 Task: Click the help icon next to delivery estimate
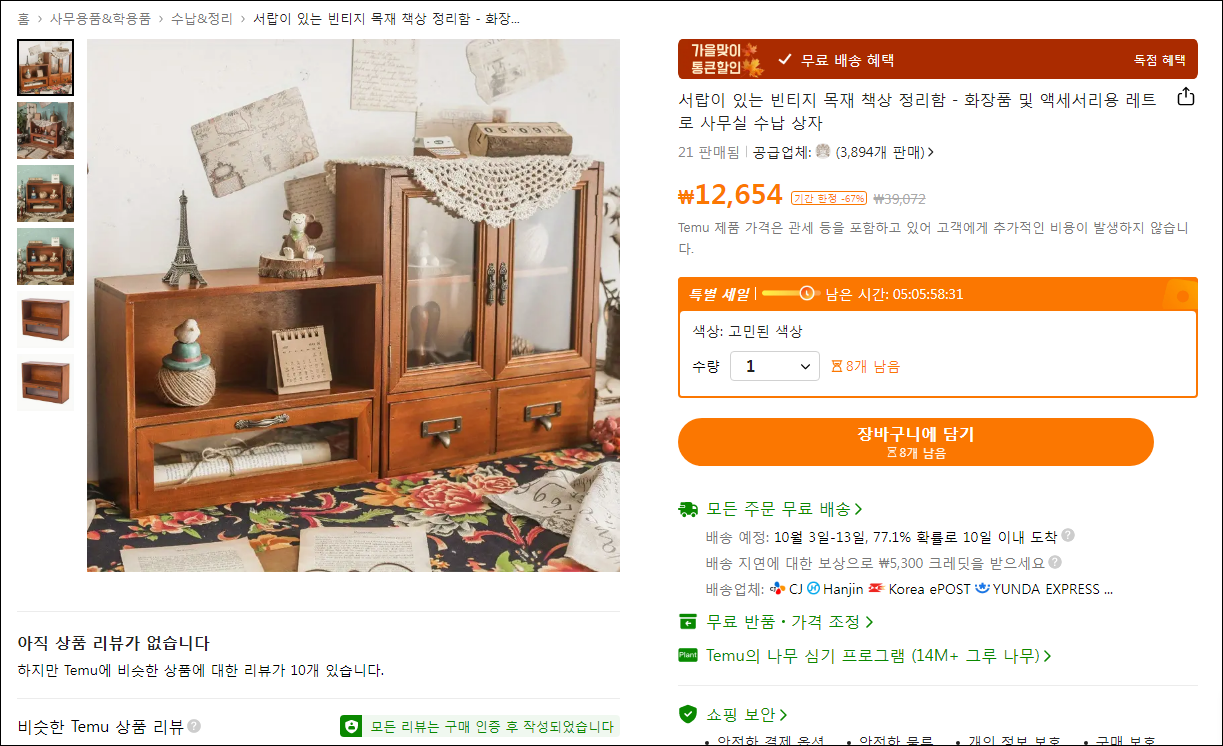click(x=1068, y=536)
